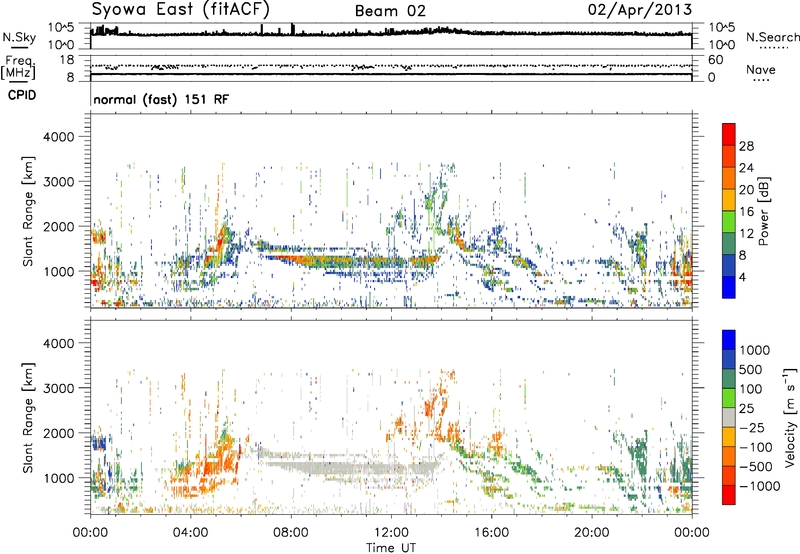Click the '4' power colorbar tick label
The height and width of the screenshot is (554, 800).
[x=743, y=277]
